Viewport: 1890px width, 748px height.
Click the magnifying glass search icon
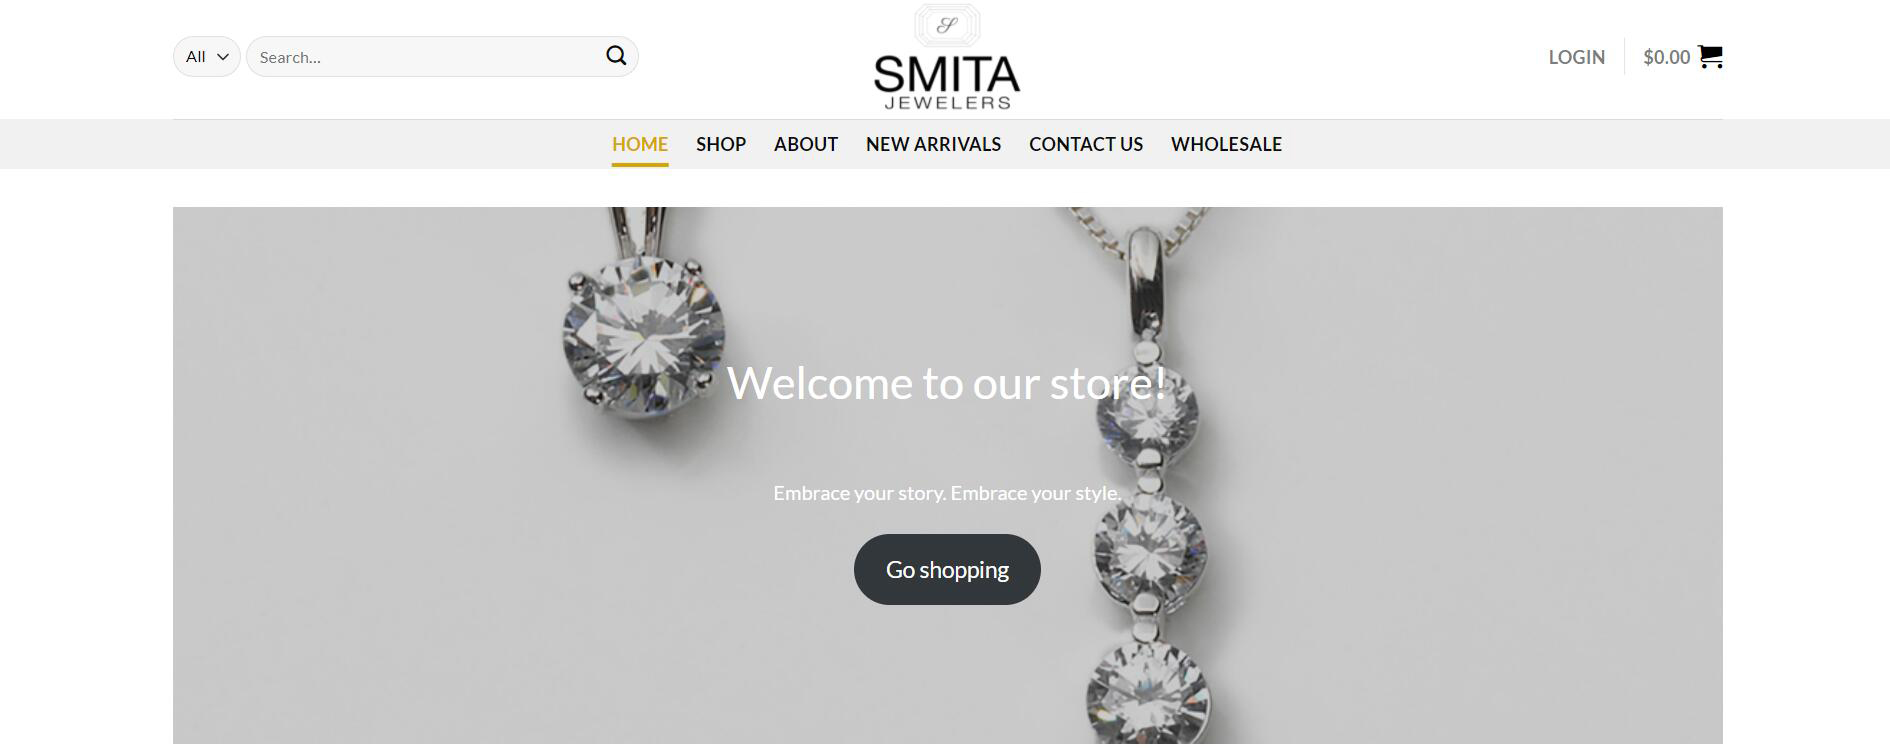click(616, 56)
